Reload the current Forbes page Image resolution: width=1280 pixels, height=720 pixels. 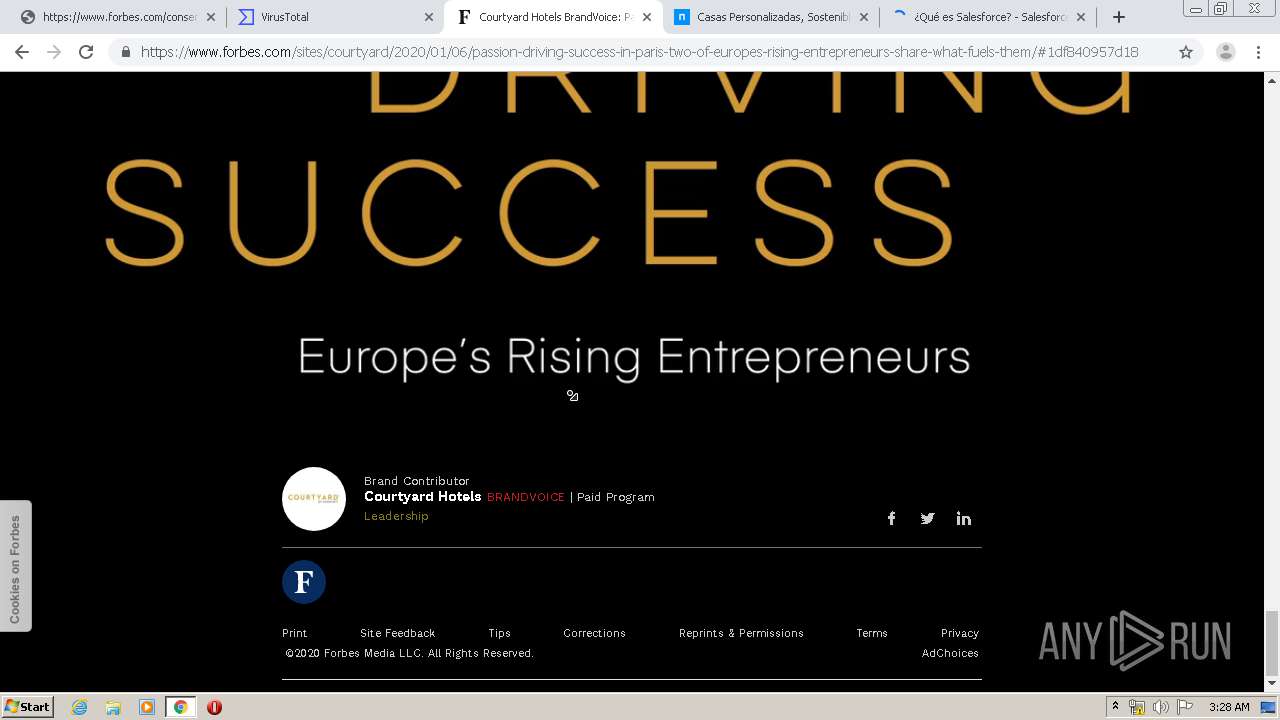pos(86,52)
